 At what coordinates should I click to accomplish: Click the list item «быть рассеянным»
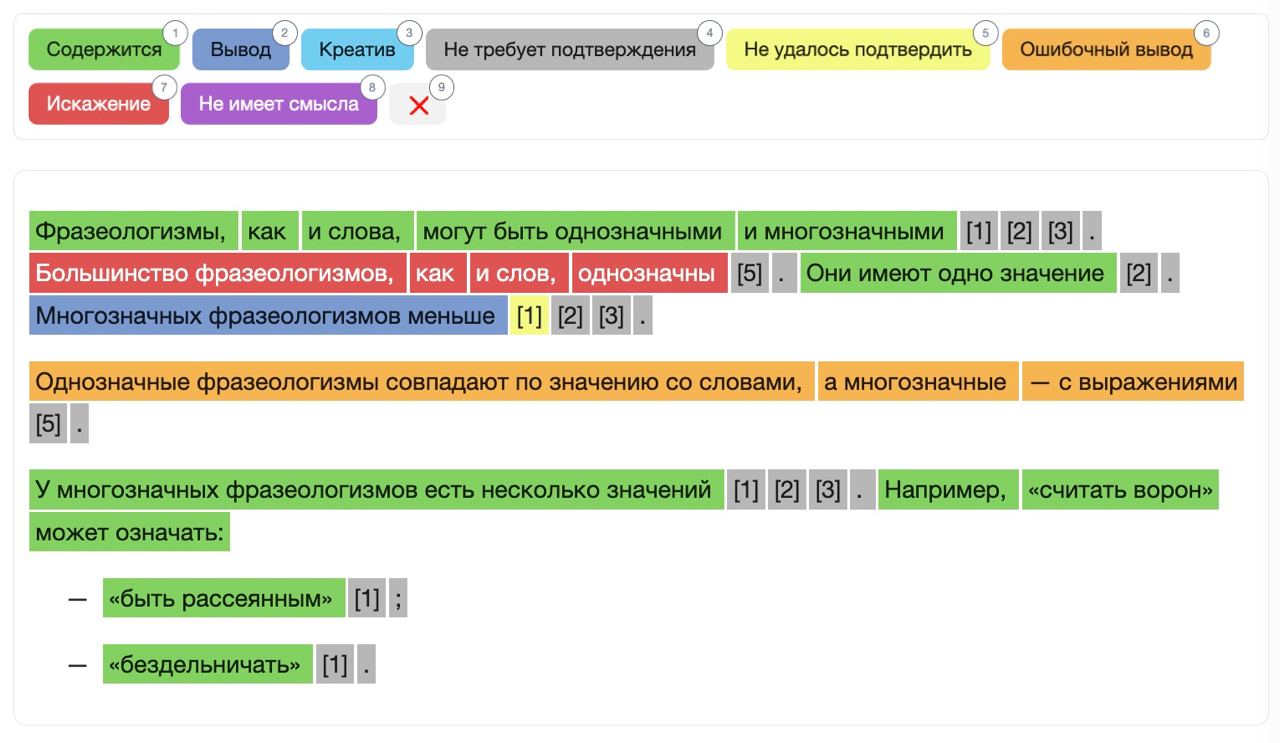pos(224,597)
